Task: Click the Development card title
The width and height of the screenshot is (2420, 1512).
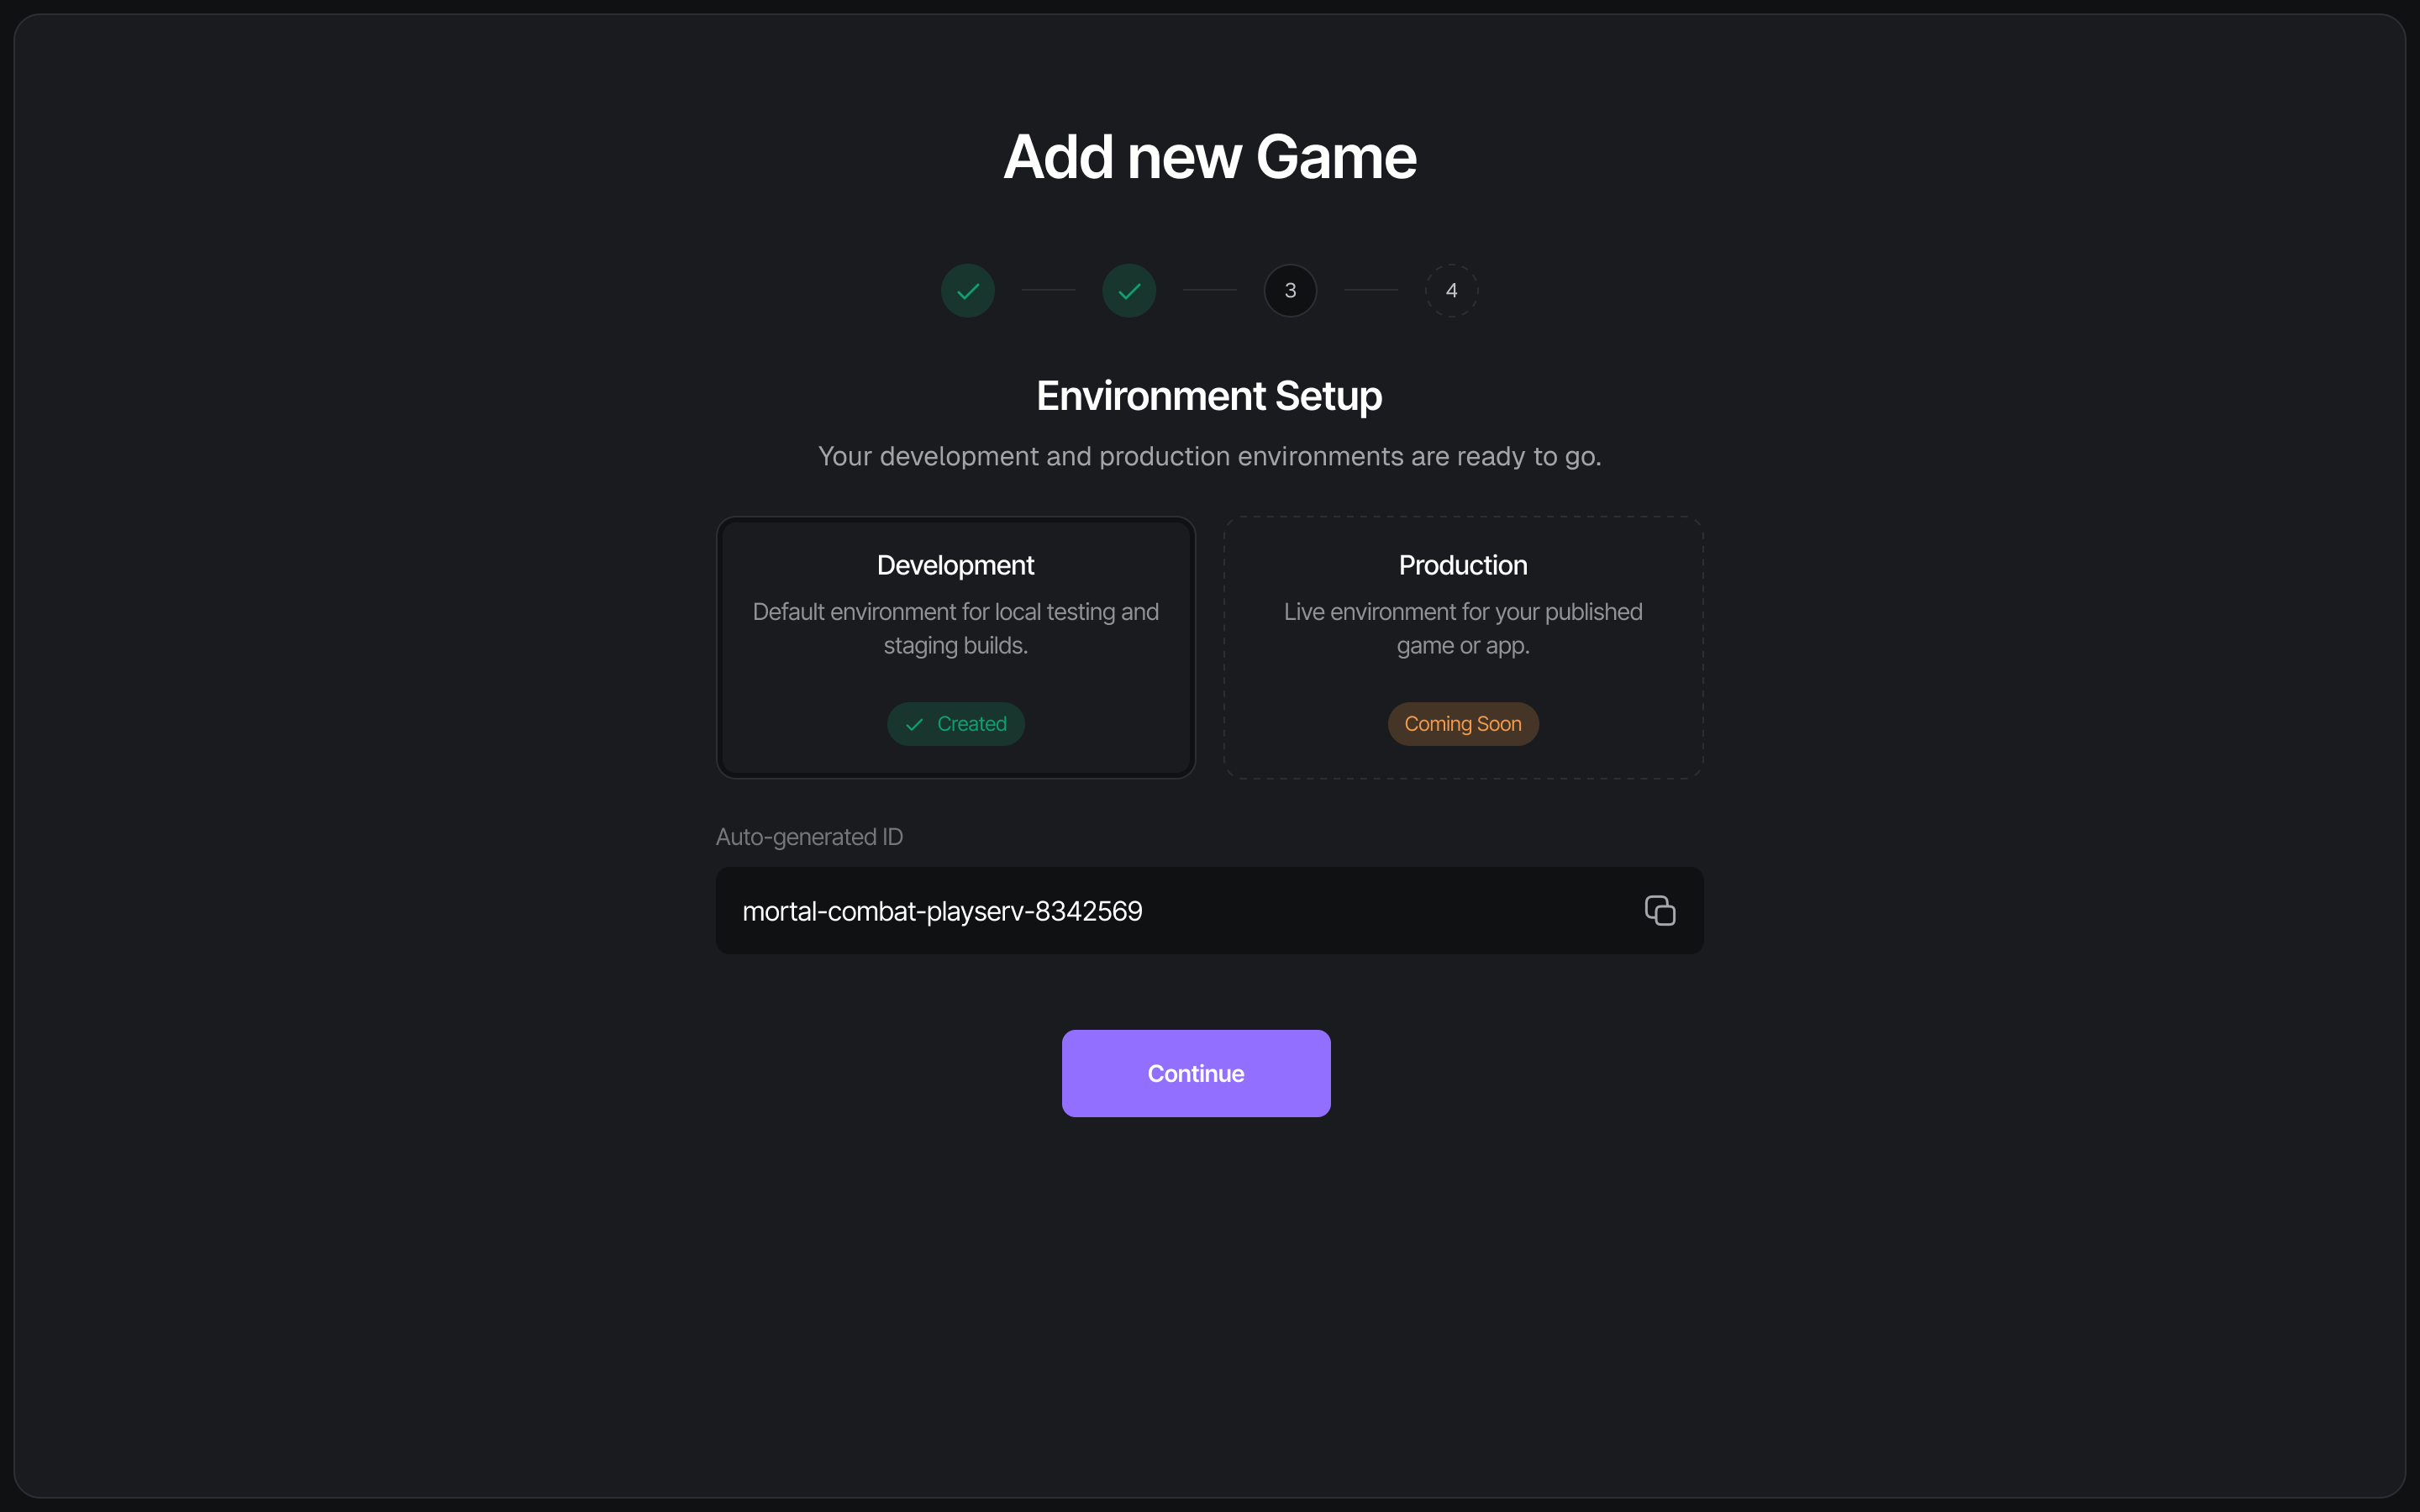Action: point(955,564)
